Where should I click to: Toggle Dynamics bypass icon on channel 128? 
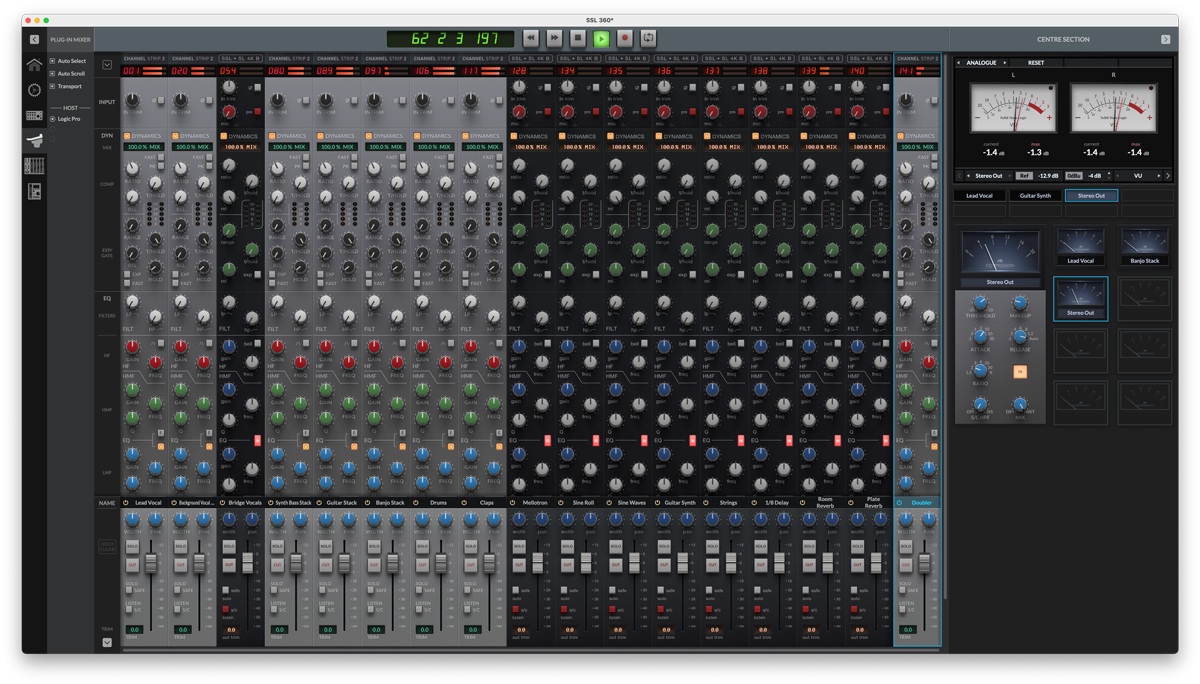(x=514, y=136)
